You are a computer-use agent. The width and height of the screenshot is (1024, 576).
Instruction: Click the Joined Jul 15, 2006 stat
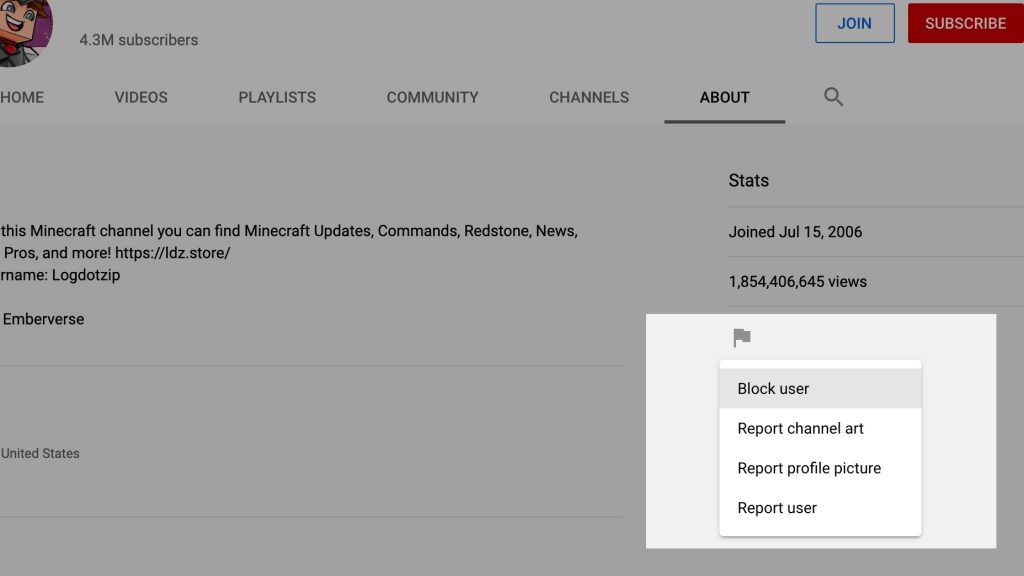pyautogui.click(x=795, y=232)
